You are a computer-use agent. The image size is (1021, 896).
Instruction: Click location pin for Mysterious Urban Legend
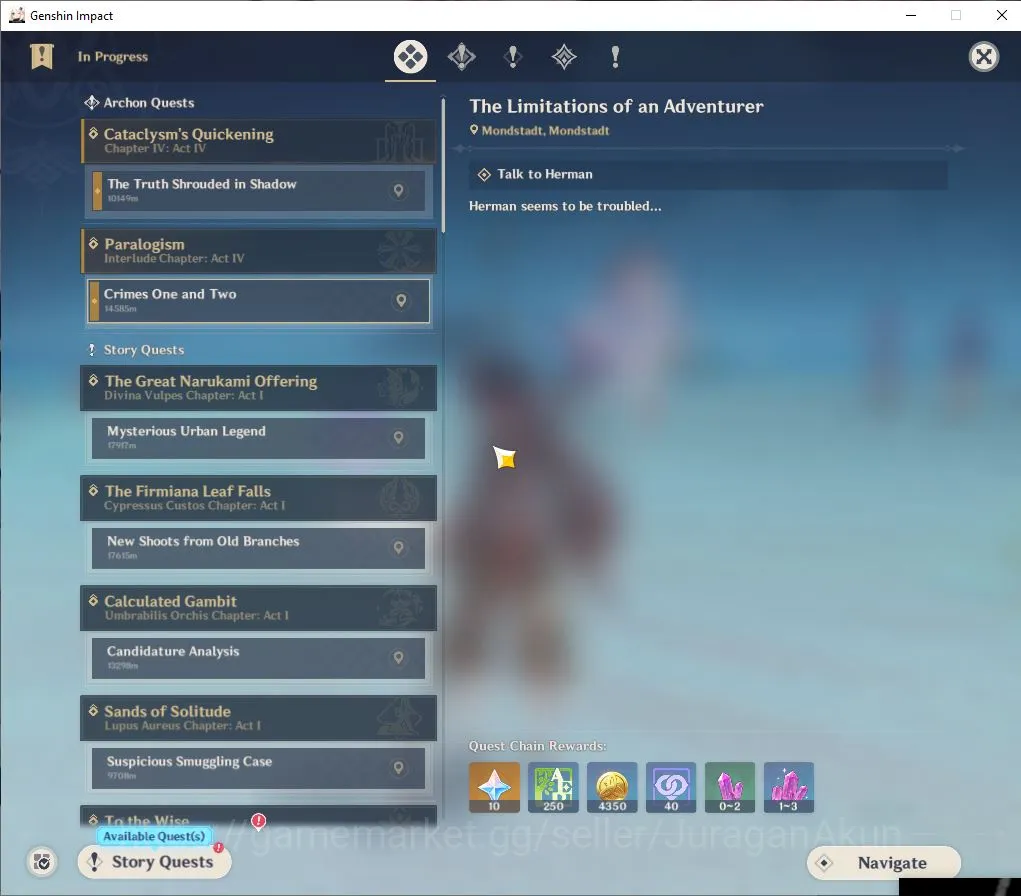tap(399, 438)
